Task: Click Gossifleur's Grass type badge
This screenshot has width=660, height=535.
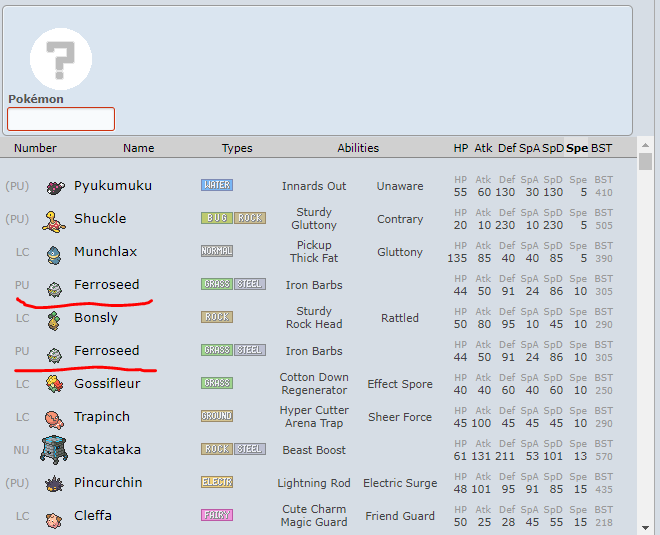Action: [x=217, y=383]
